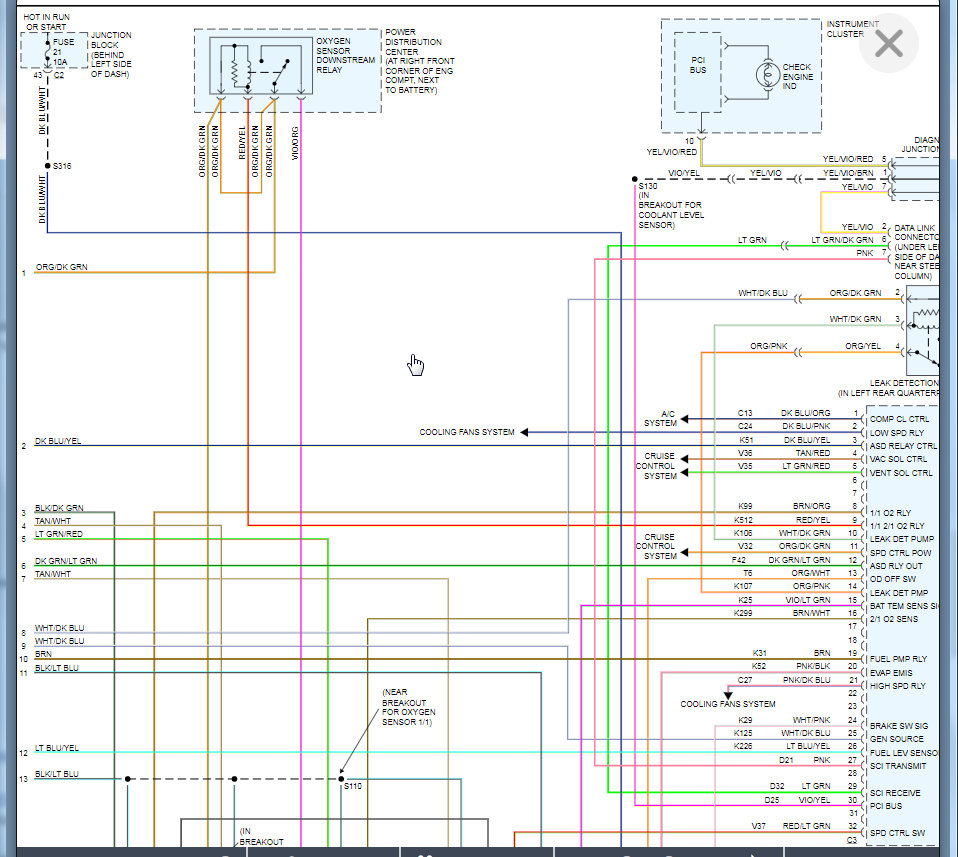Screen dimensions: 958x857
Task: Click the 'LEAK DET PUMP' pin label
Action: click(902, 539)
